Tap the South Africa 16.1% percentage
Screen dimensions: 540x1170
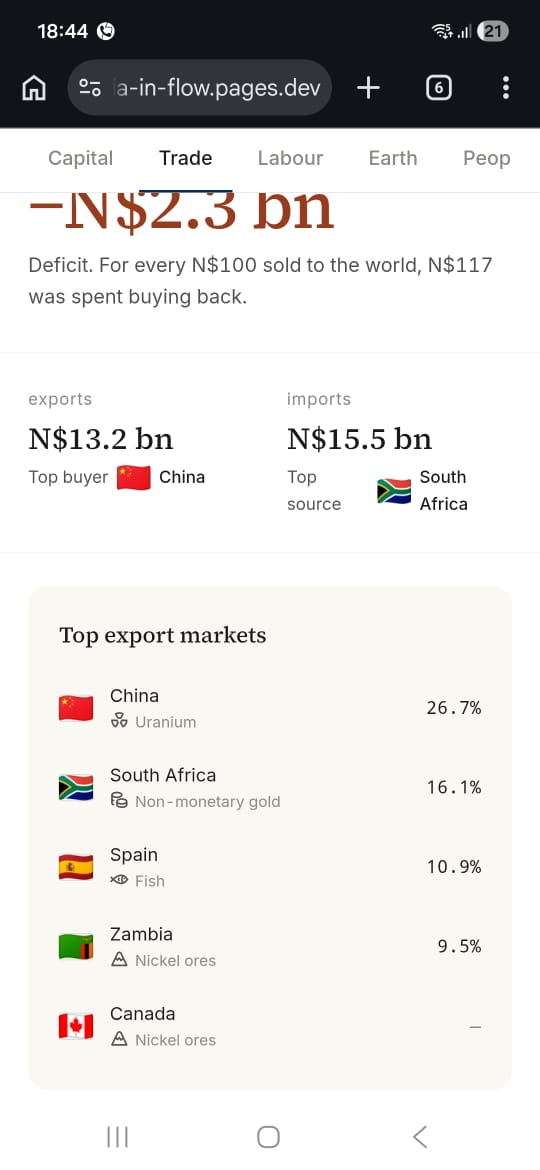pos(454,787)
